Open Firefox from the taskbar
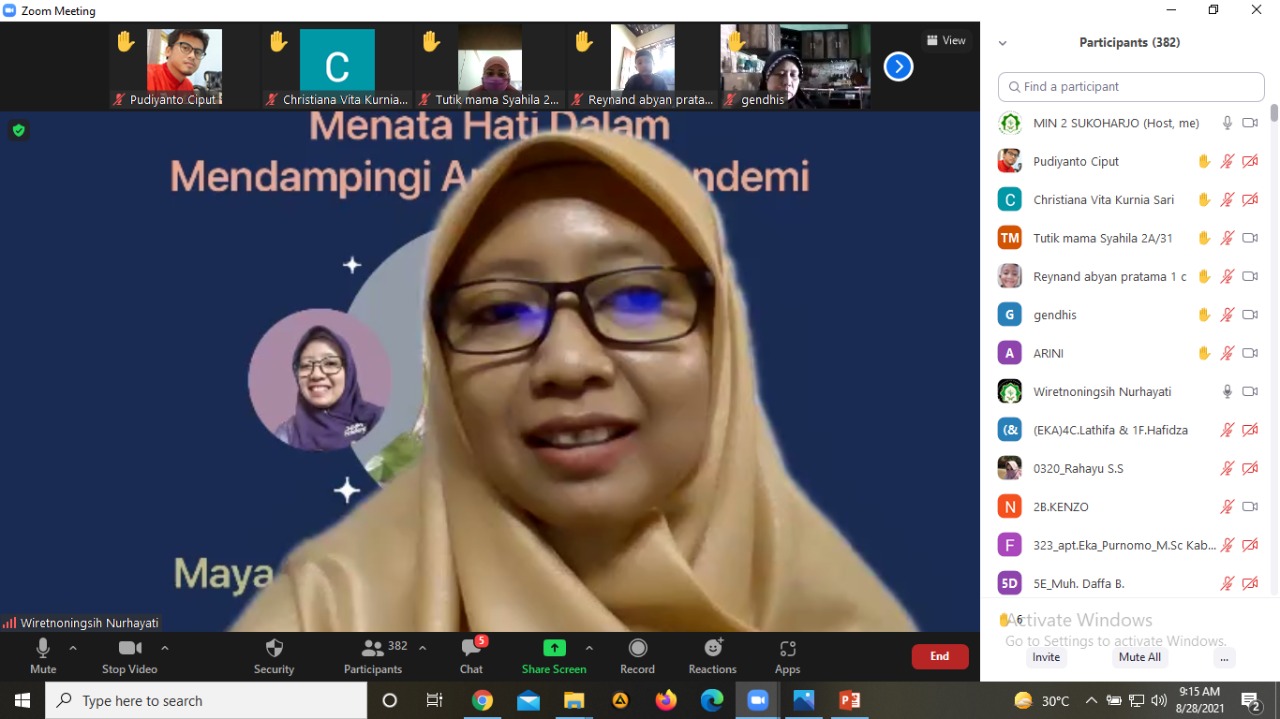Image resolution: width=1280 pixels, height=719 pixels. 666,700
